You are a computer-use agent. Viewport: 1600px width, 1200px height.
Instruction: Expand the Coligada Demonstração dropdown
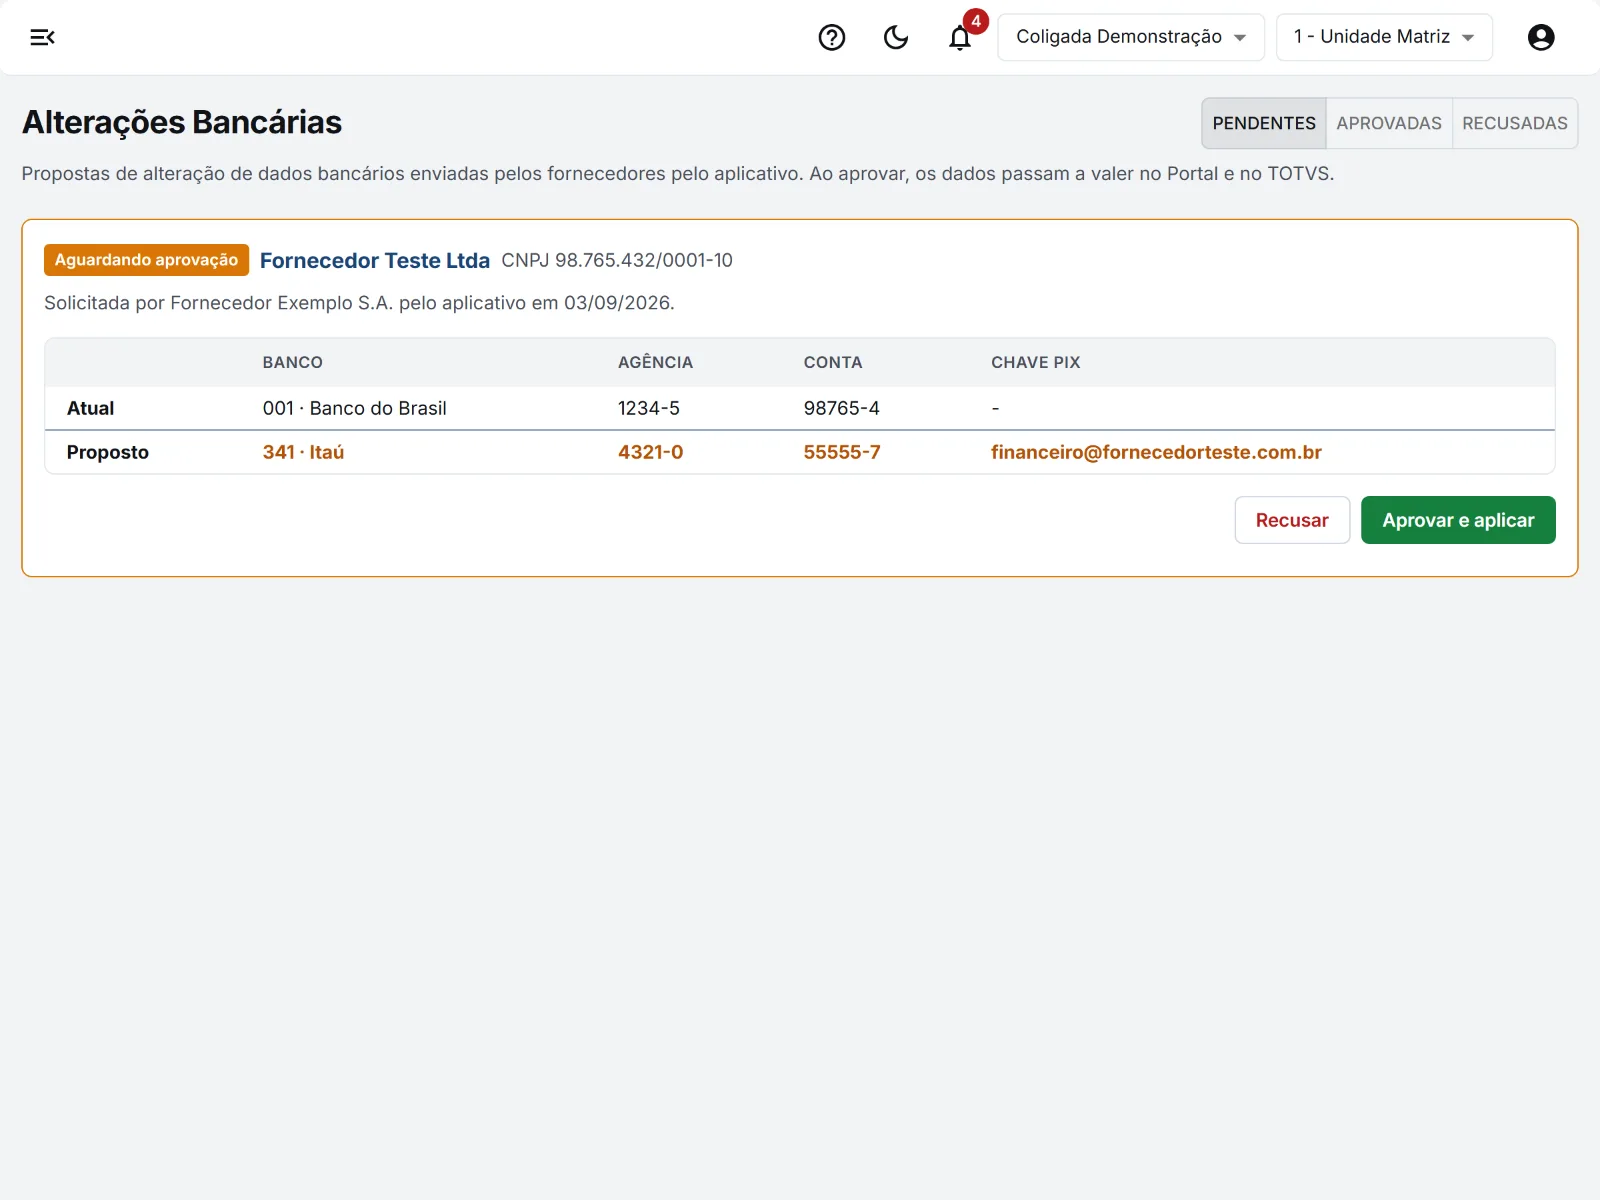point(1131,37)
